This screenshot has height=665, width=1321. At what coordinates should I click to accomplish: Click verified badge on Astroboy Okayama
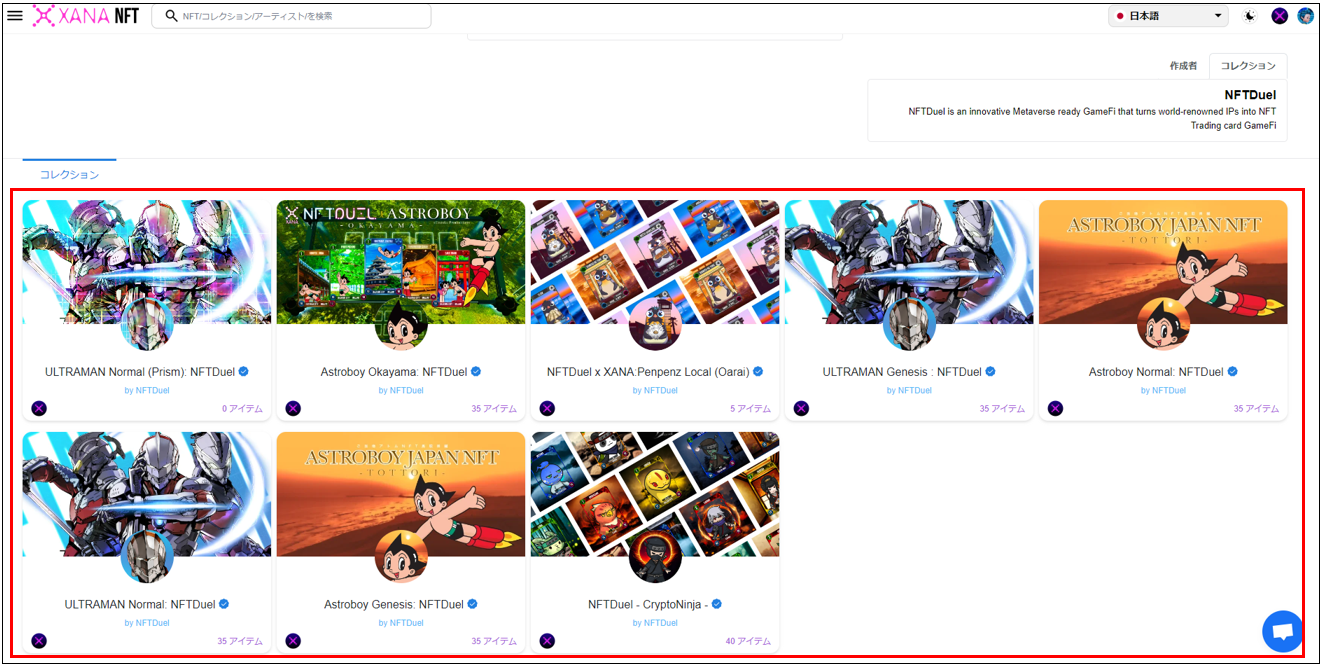(x=476, y=372)
